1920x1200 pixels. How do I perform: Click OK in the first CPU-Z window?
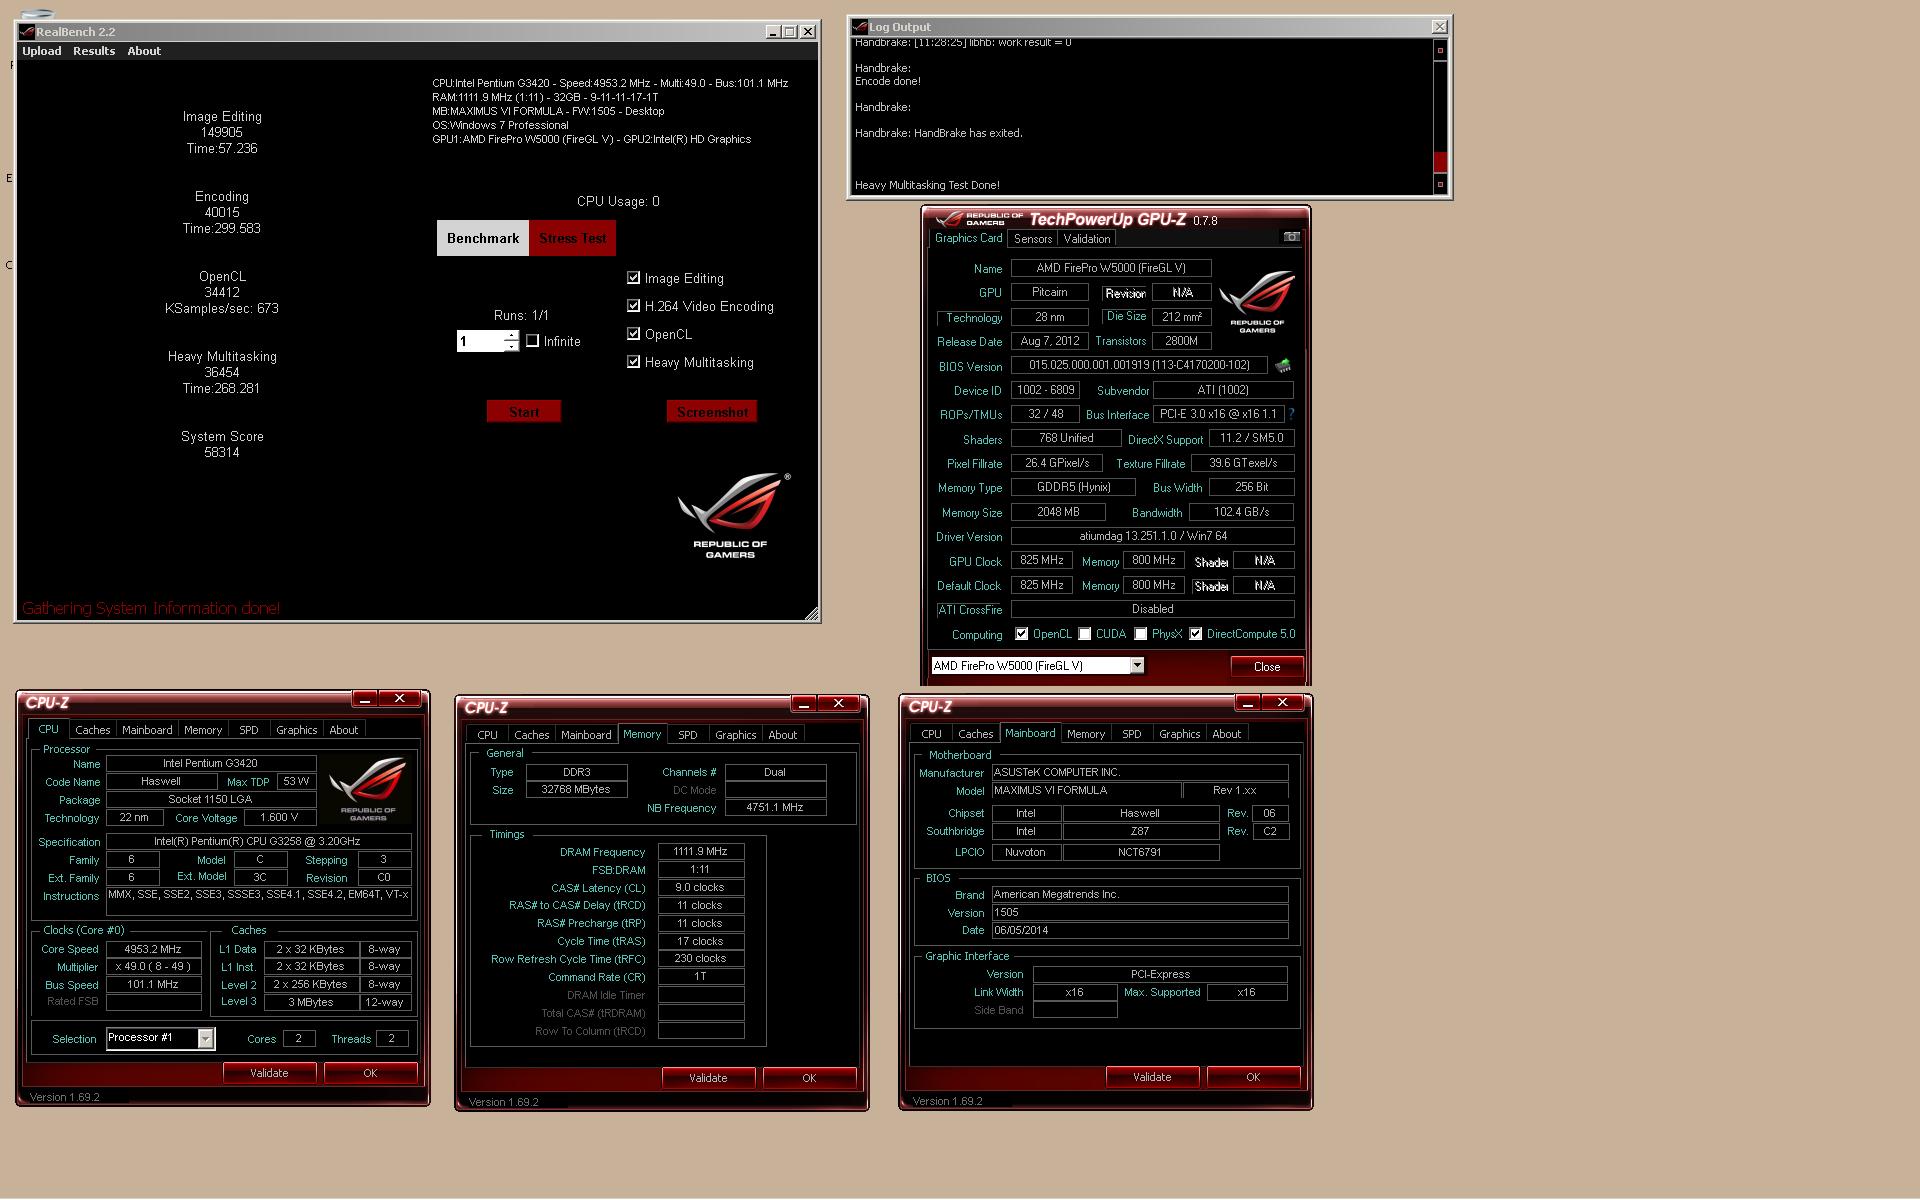[370, 1073]
